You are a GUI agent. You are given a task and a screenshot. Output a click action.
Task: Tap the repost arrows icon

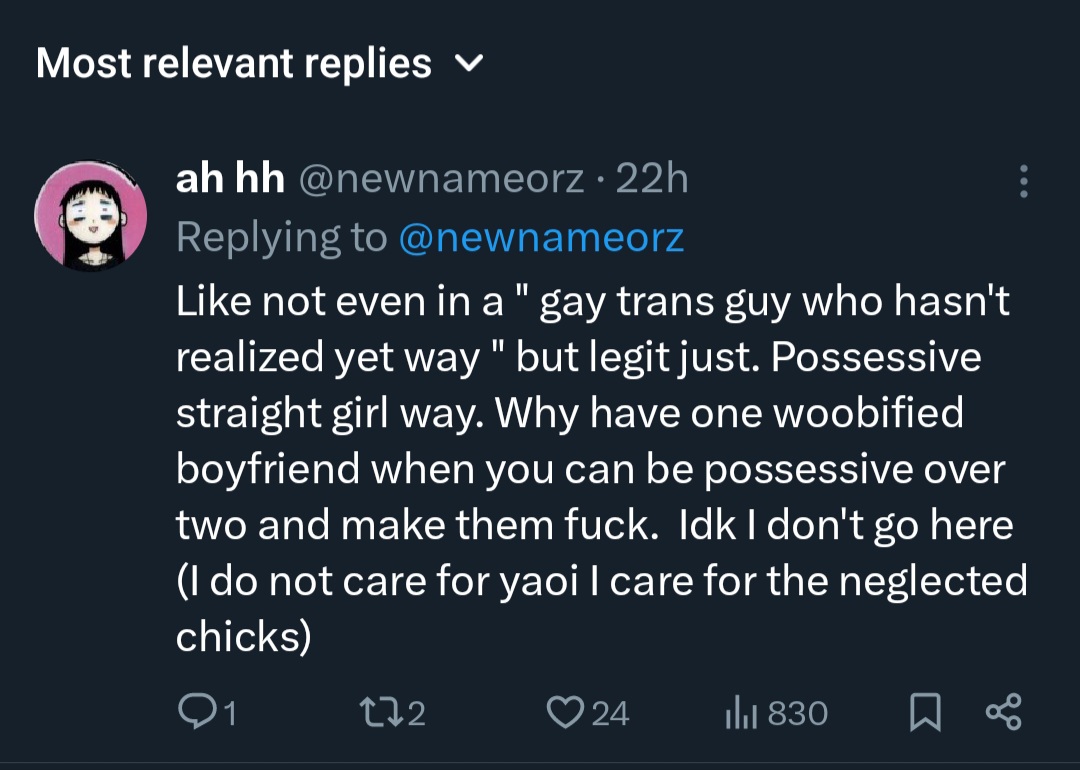click(379, 712)
